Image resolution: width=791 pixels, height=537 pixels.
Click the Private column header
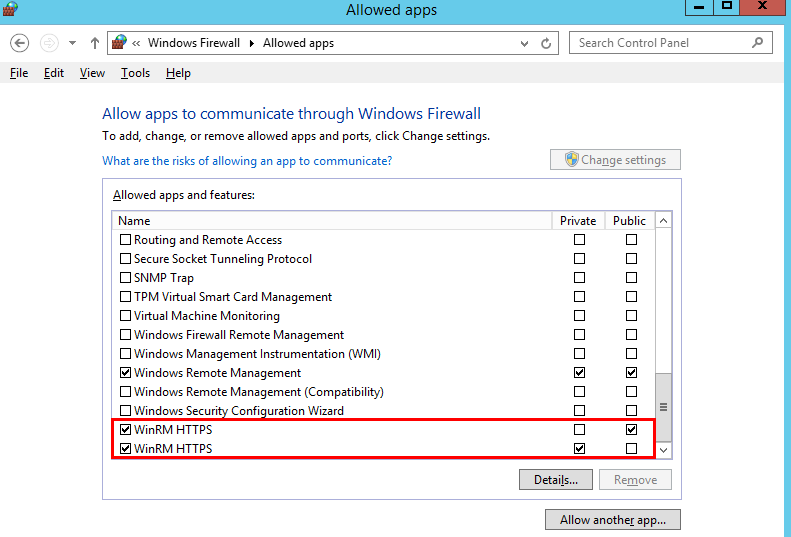click(578, 221)
